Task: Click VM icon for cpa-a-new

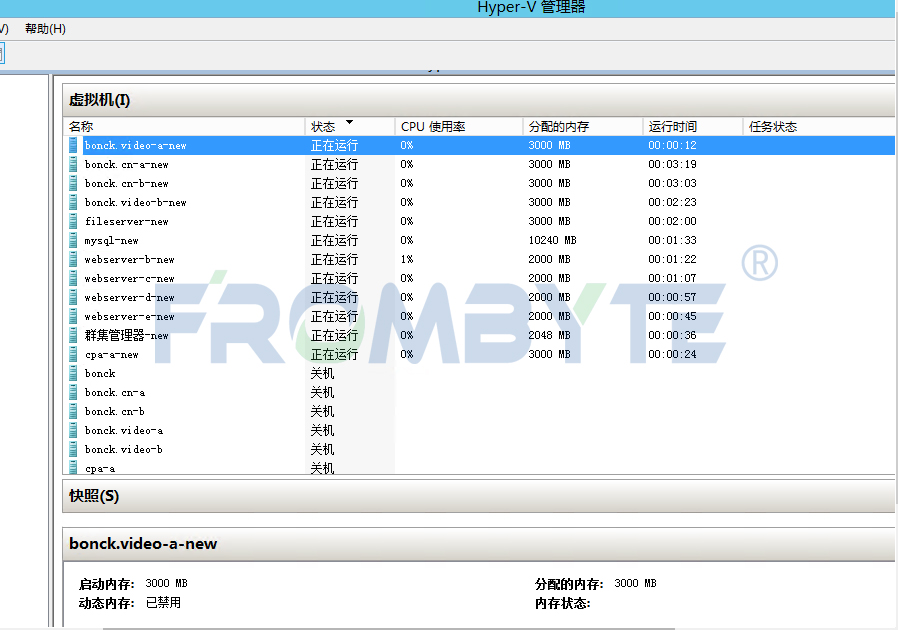Action: coord(73,355)
